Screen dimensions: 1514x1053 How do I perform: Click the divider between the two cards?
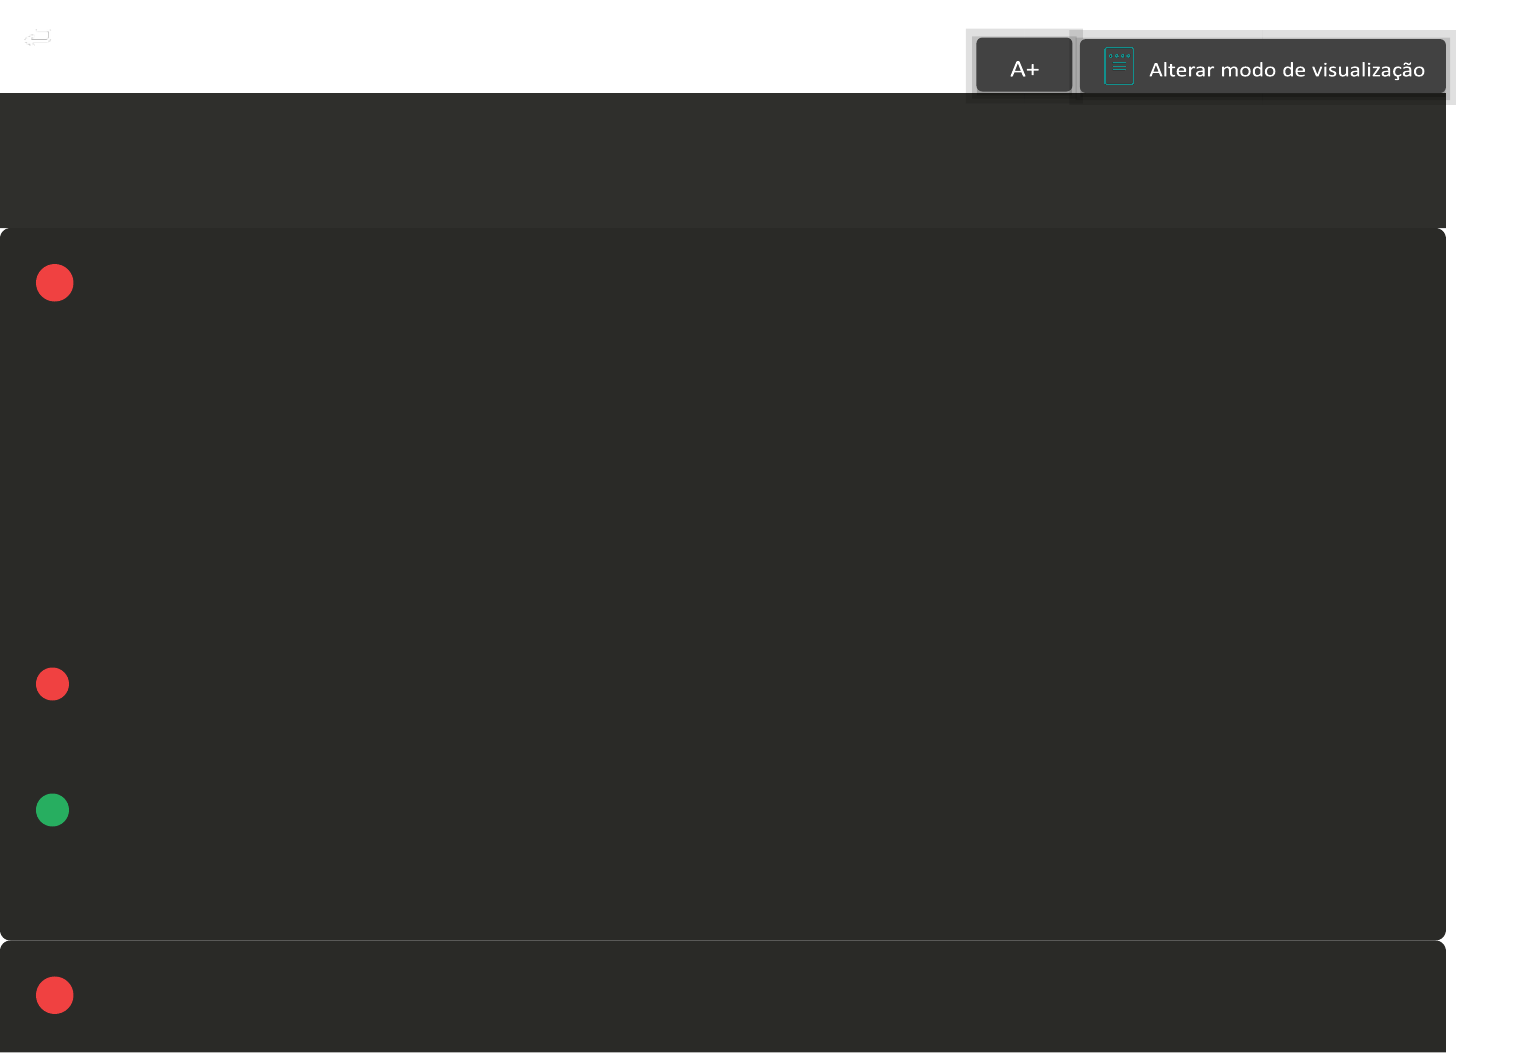tap(722, 940)
